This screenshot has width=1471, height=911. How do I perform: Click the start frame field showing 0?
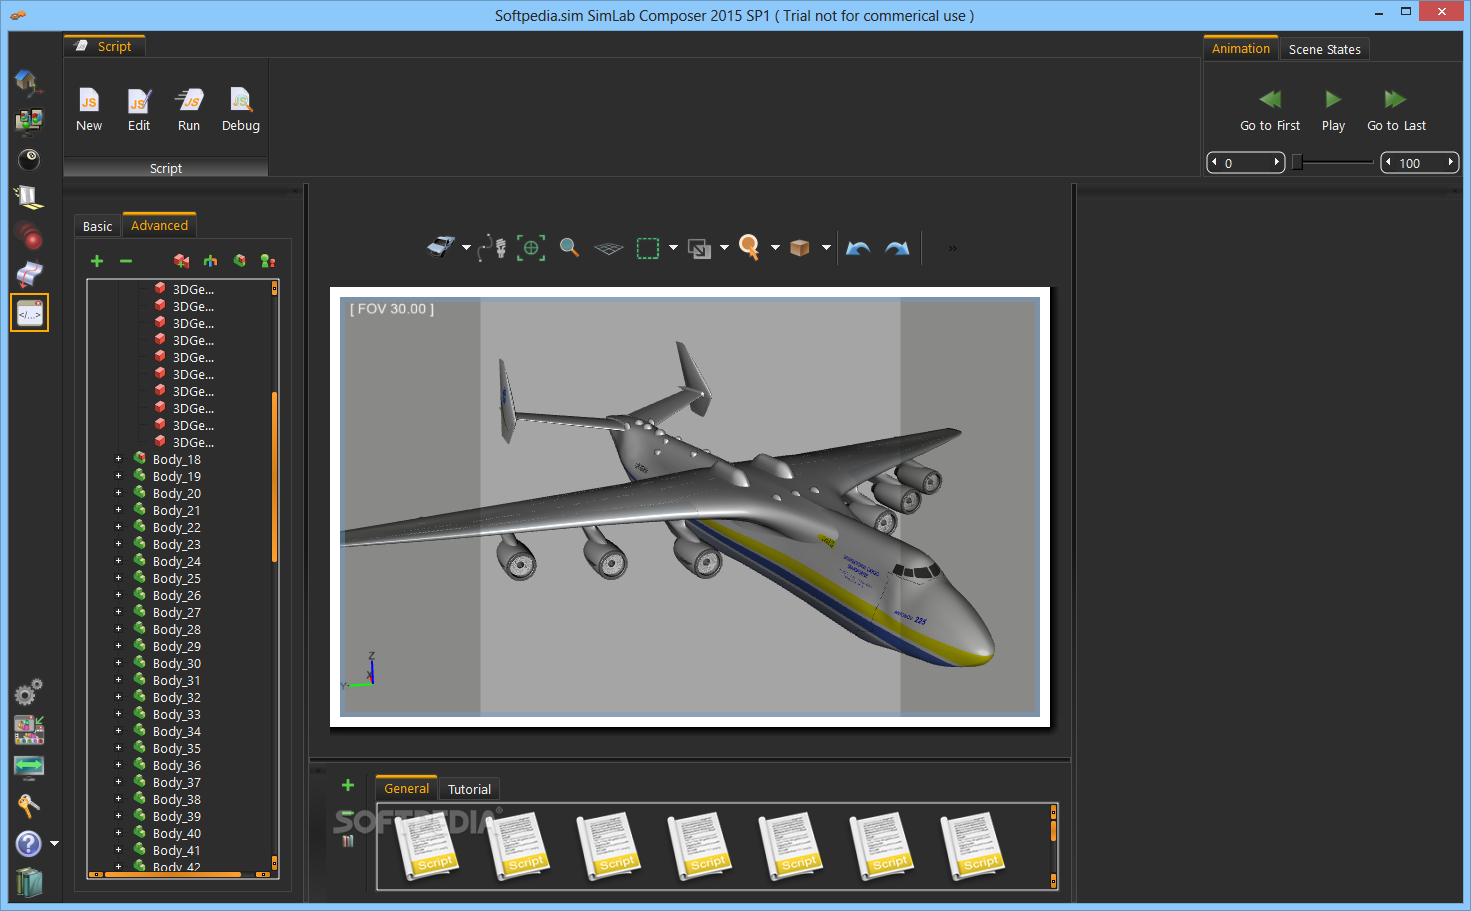(1245, 163)
